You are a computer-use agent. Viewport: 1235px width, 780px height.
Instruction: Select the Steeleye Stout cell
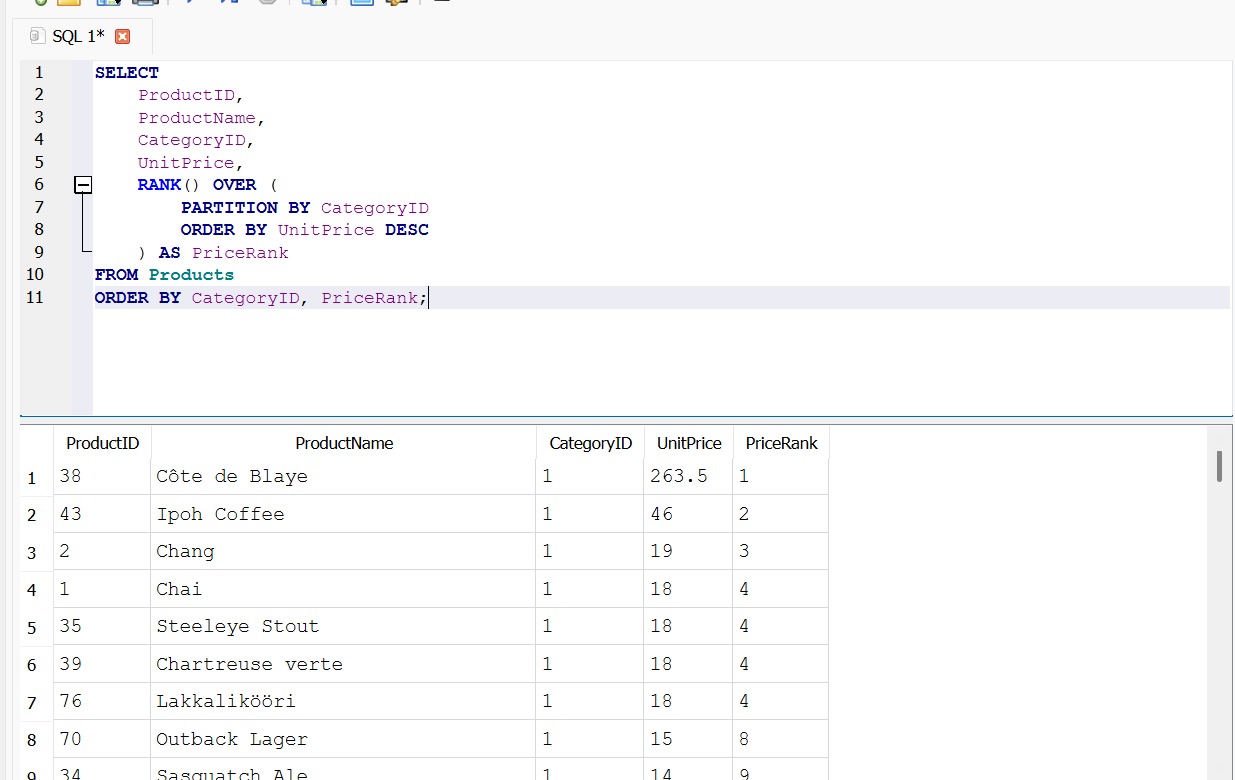click(x=343, y=626)
